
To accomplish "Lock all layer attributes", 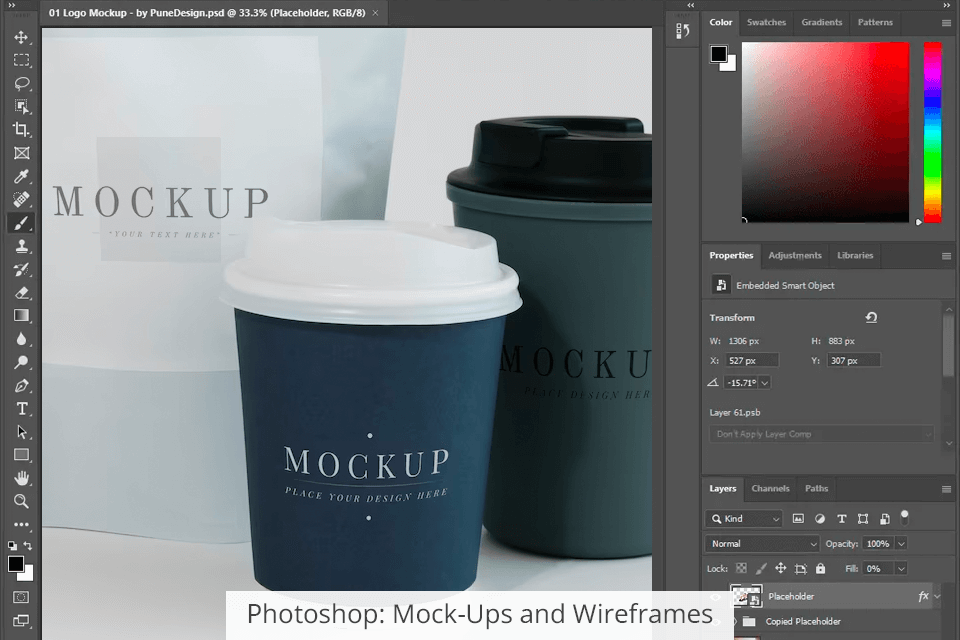I will click(820, 568).
